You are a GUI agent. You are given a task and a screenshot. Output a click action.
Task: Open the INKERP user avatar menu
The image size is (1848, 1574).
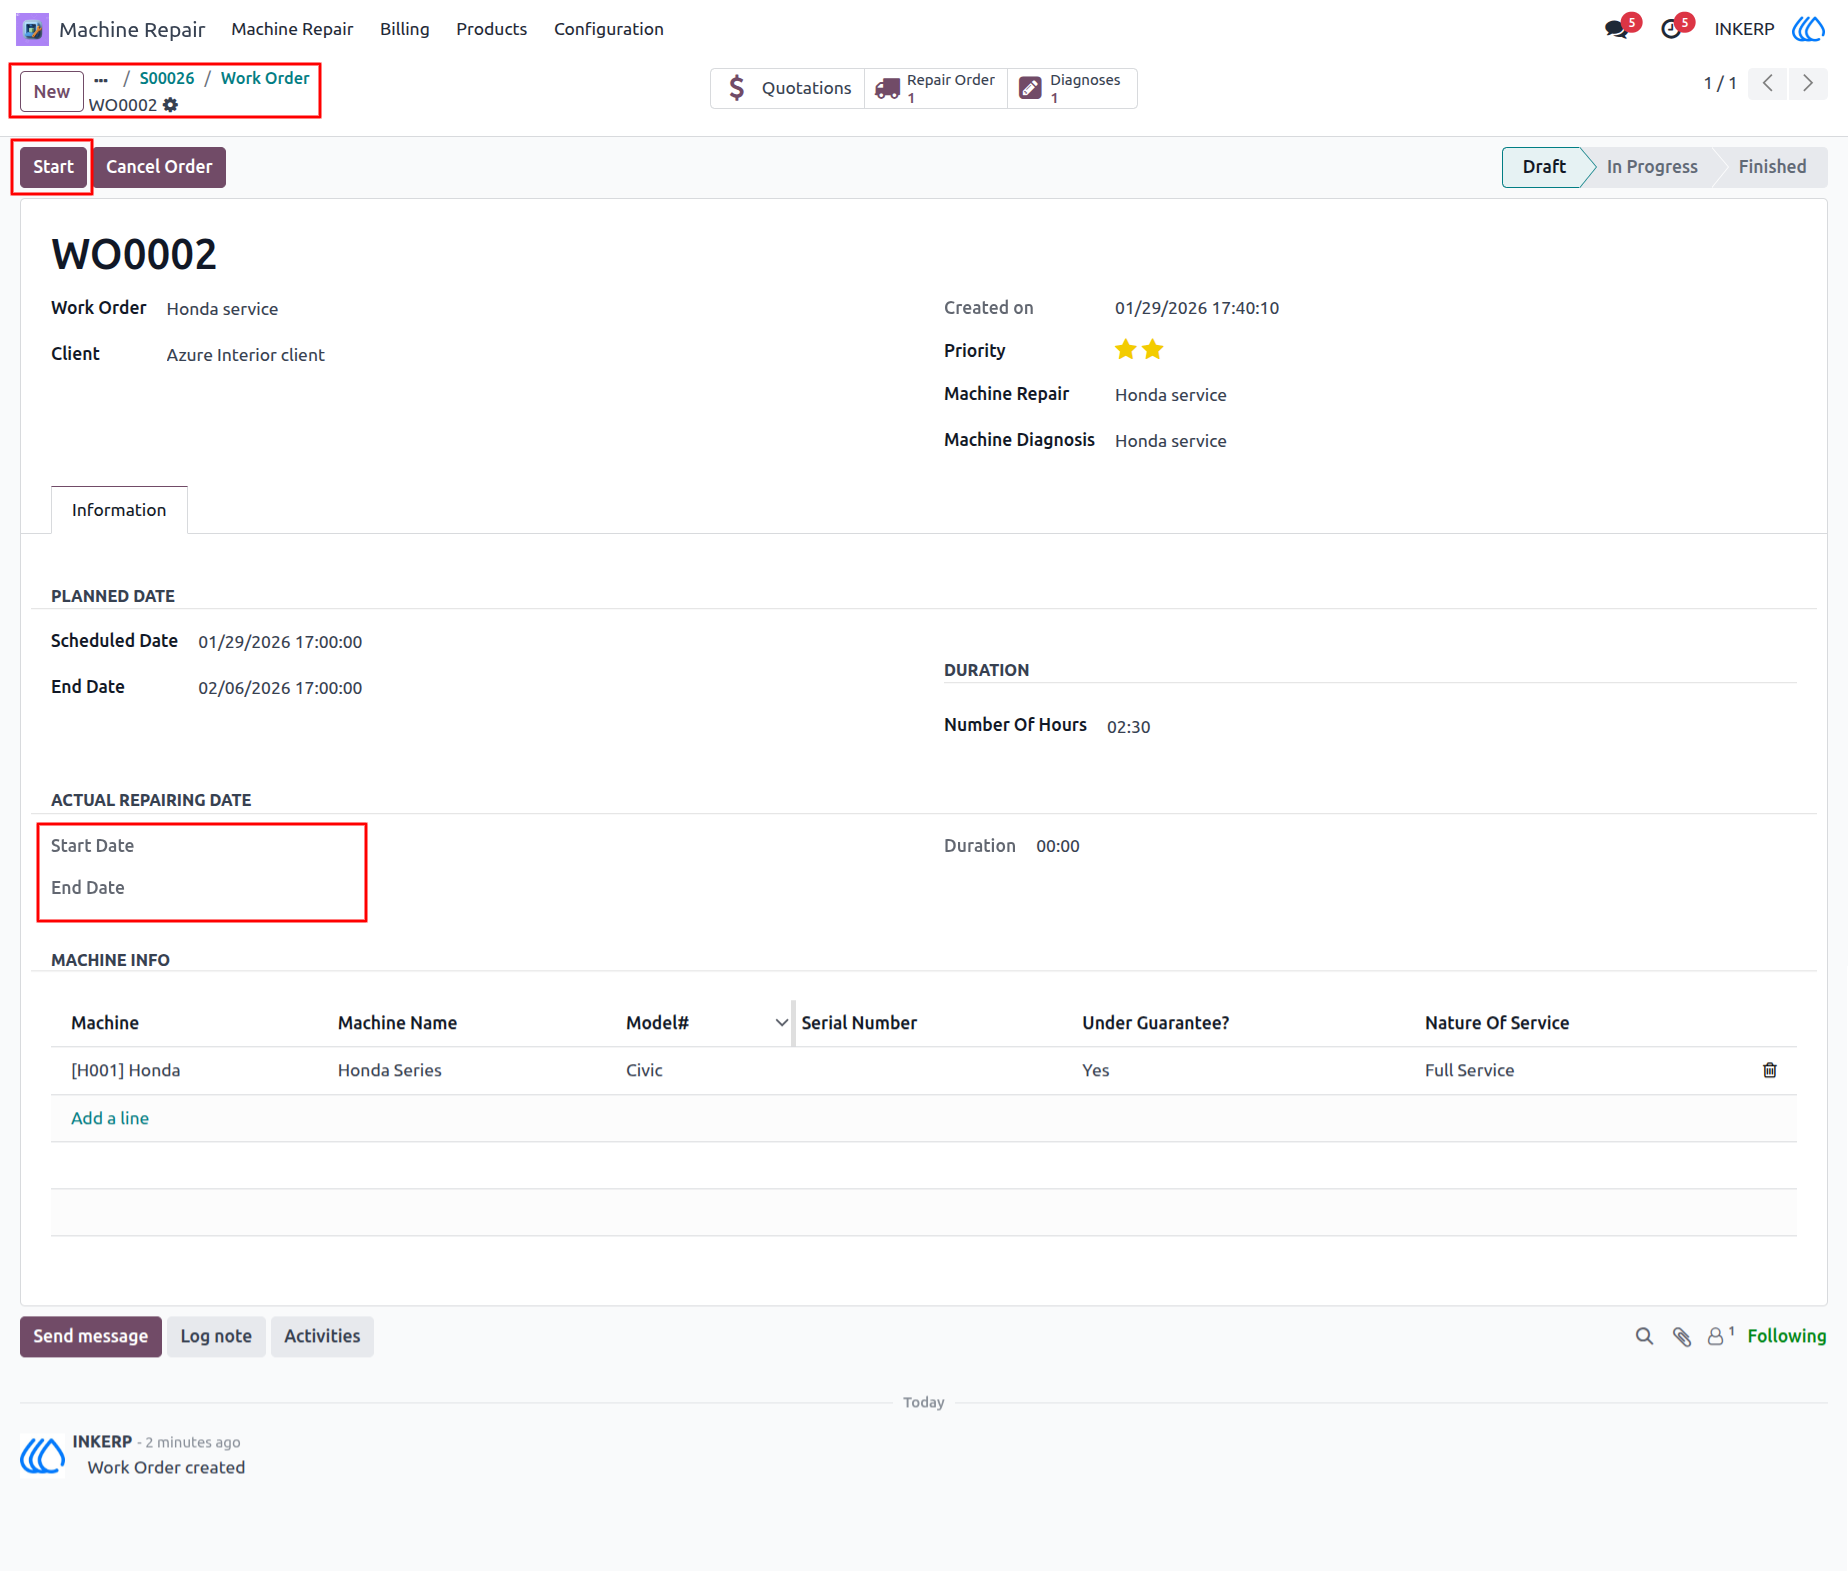[1808, 29]
